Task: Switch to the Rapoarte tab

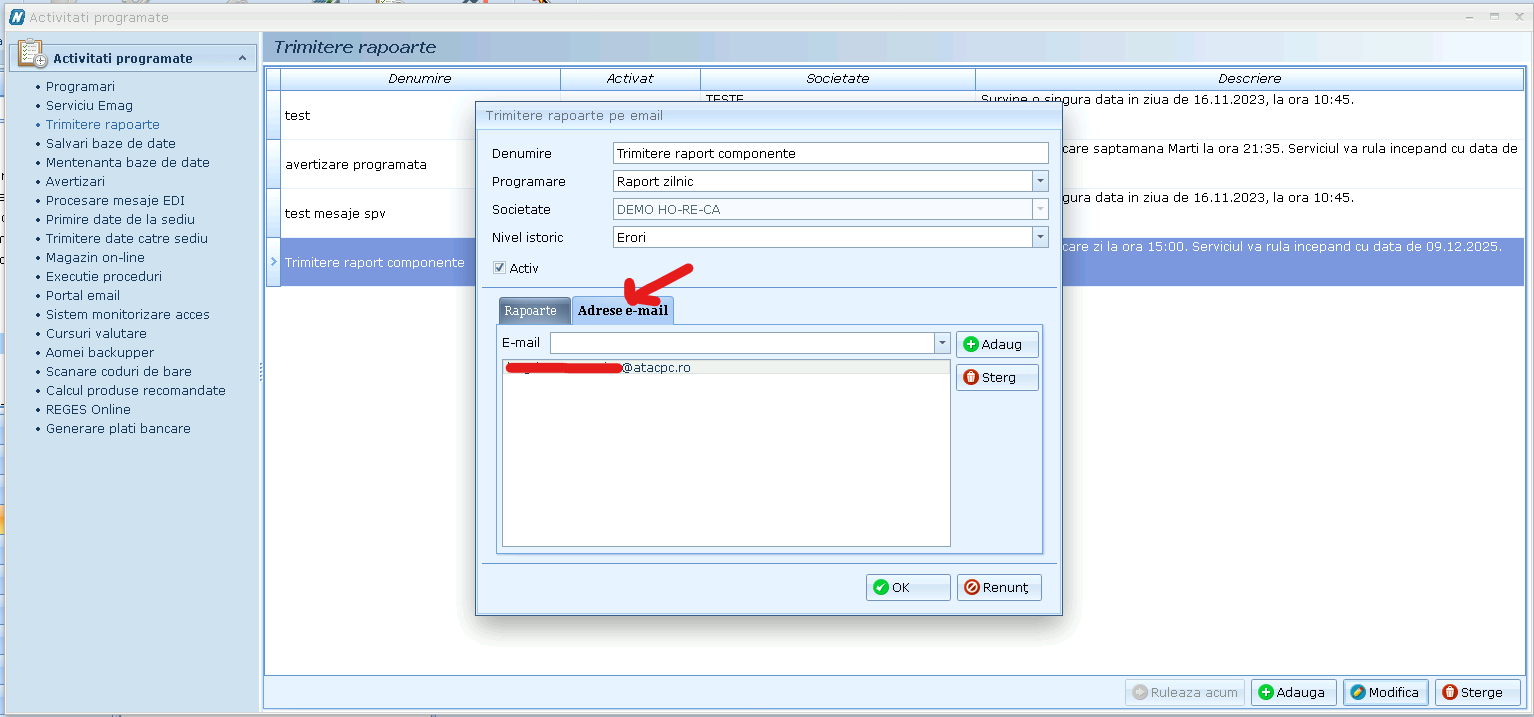Action: click(x=530, y=311)
